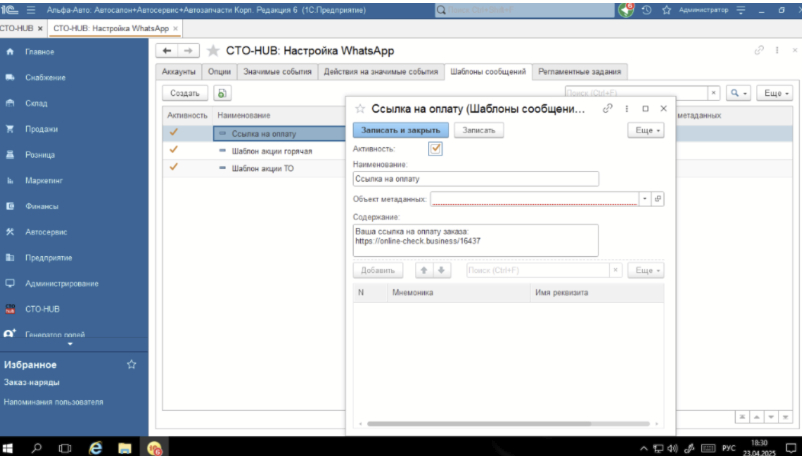The image size is (802, 456).
Task: Toggle activity checkmark for Шаблон акции ТО
Action: 174,167
